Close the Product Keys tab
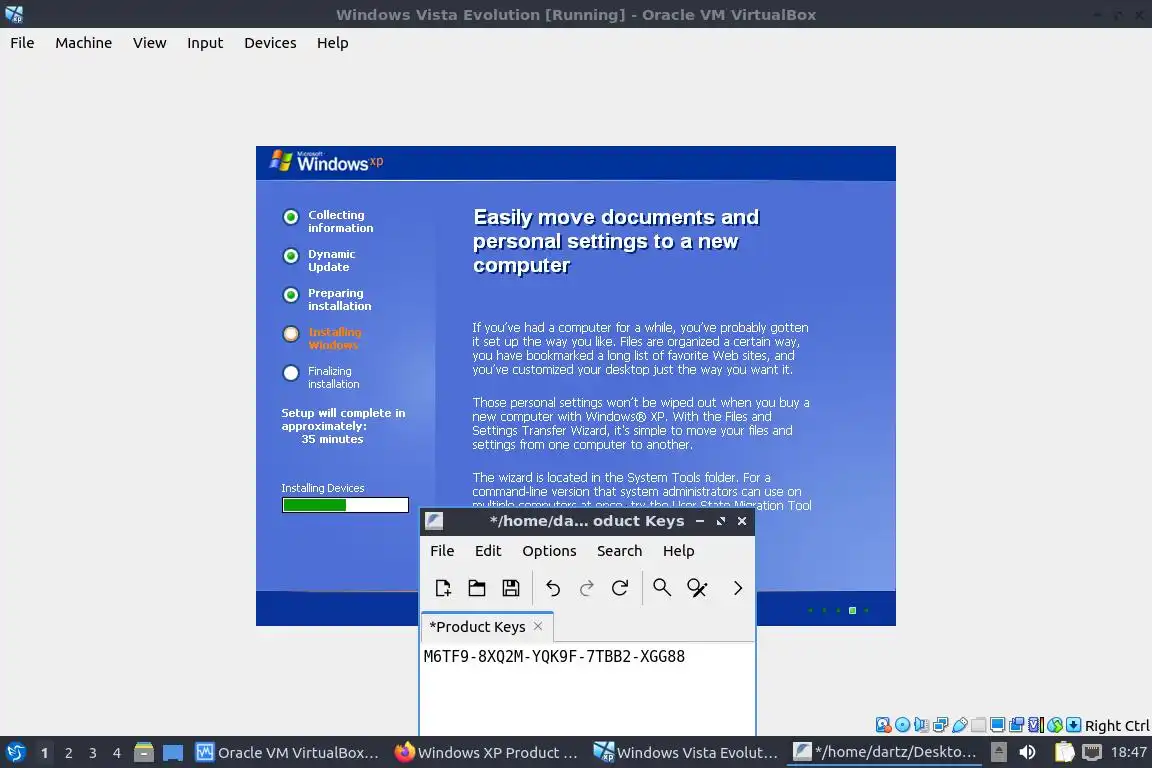 click(538, 626)
